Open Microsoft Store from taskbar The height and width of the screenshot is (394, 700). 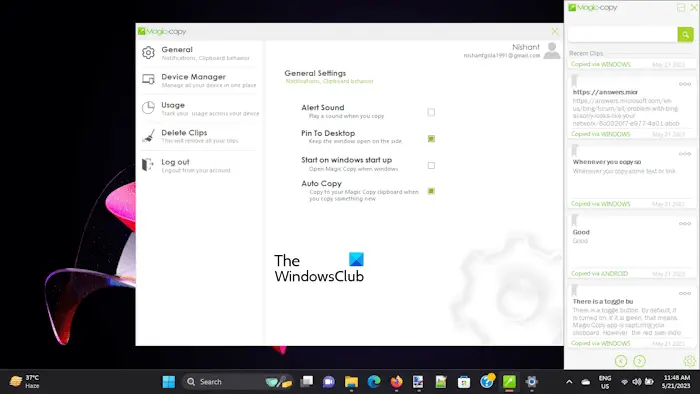click(x=464, y=382)
